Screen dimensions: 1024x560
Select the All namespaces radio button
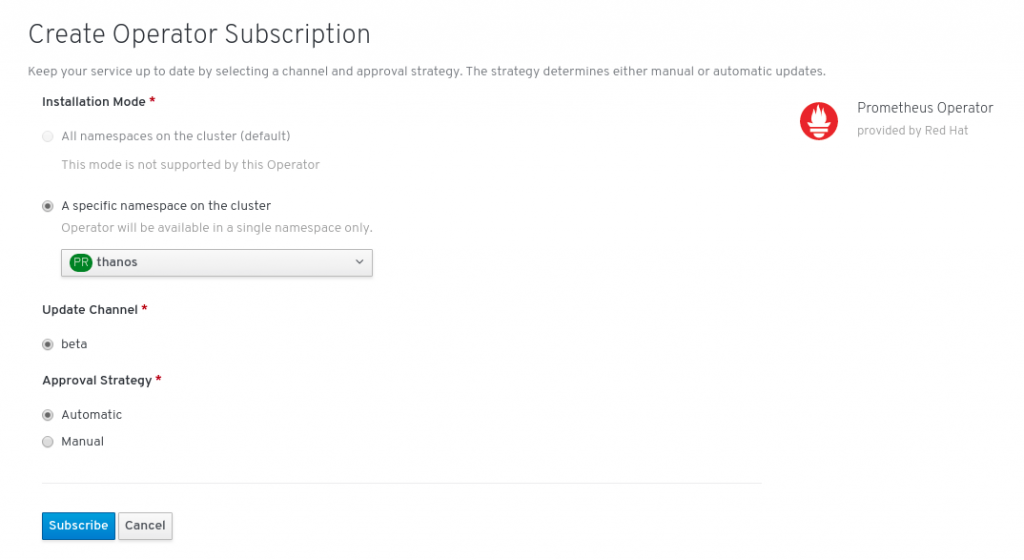coord(48,136)
